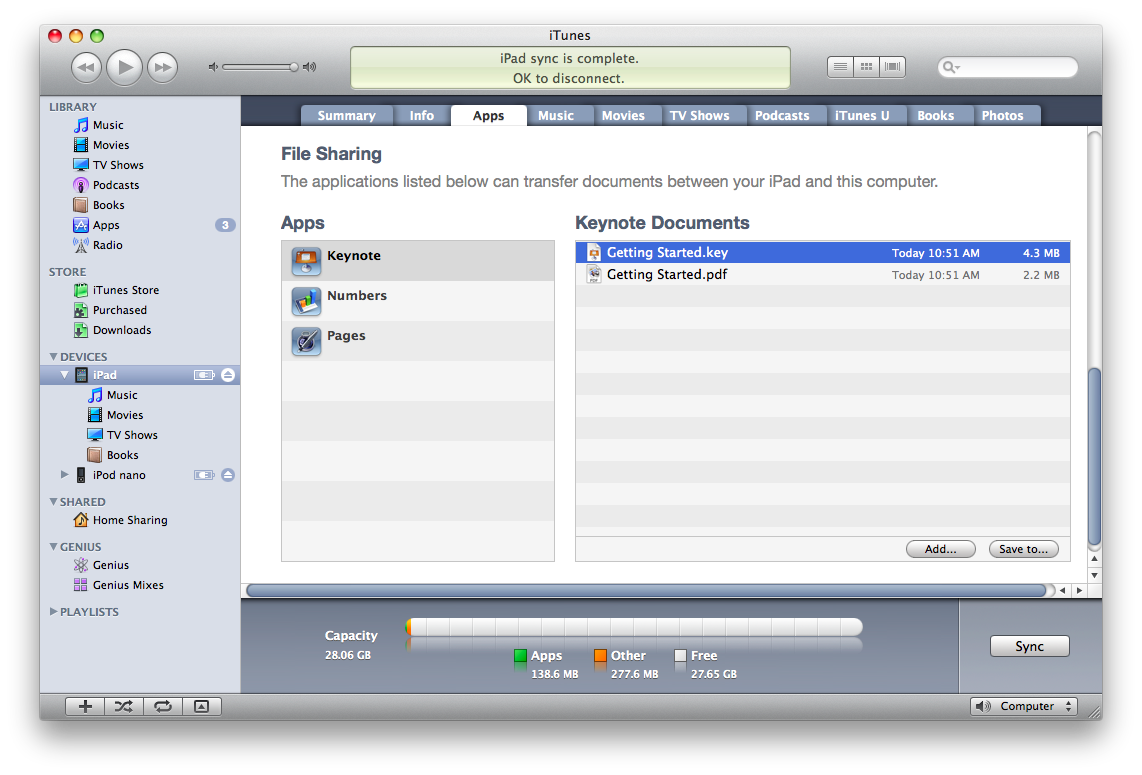The width and height of the screenshot is (1142, 775).
Task: Click the Sync button
Action: 1029,646
